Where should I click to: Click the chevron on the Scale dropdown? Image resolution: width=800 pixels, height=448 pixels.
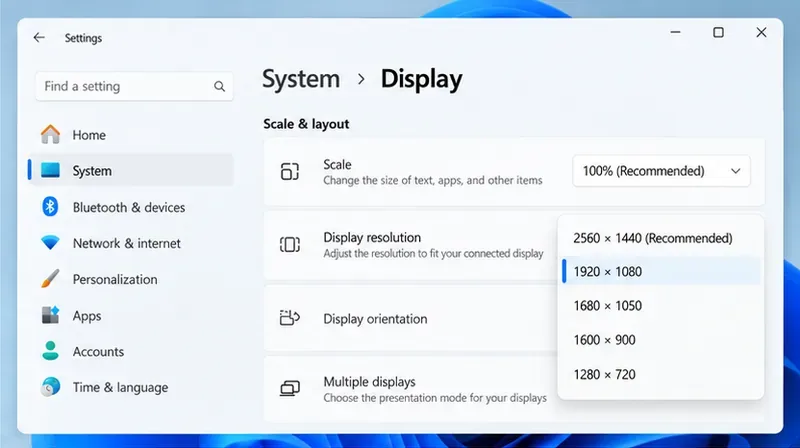tap(735, 171)
